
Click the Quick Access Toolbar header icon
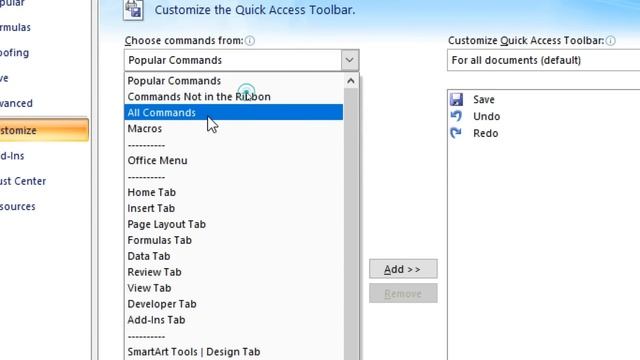tap(133, 10)
